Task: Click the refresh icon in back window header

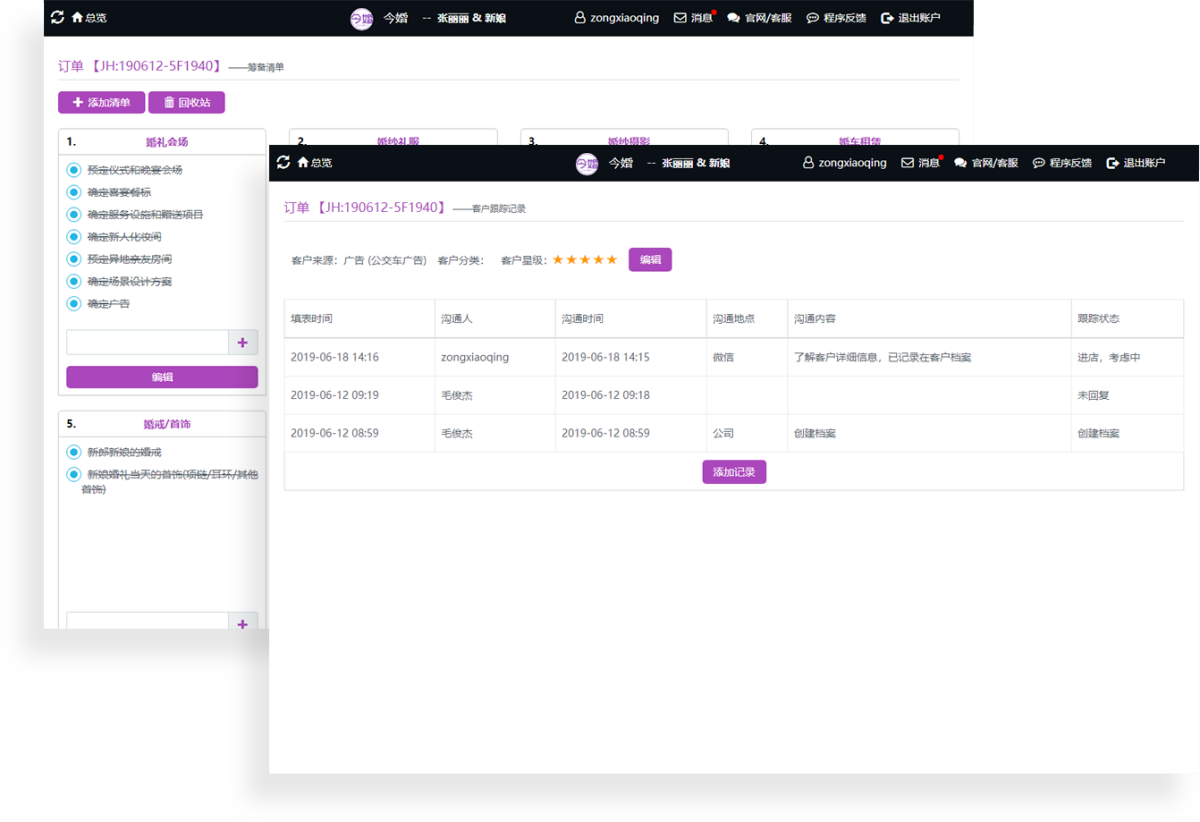Action: coord(57,17)
